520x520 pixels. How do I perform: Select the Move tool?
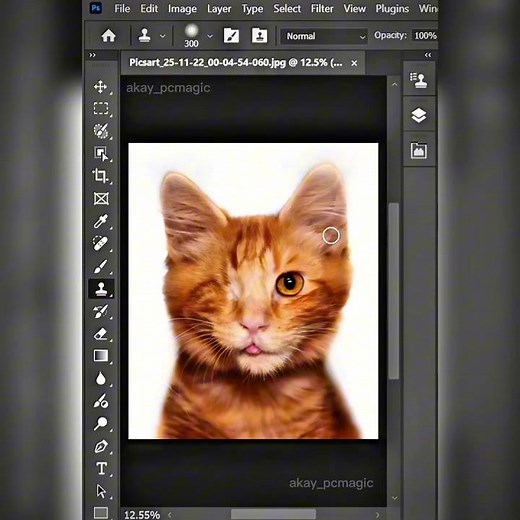(100, 87)
